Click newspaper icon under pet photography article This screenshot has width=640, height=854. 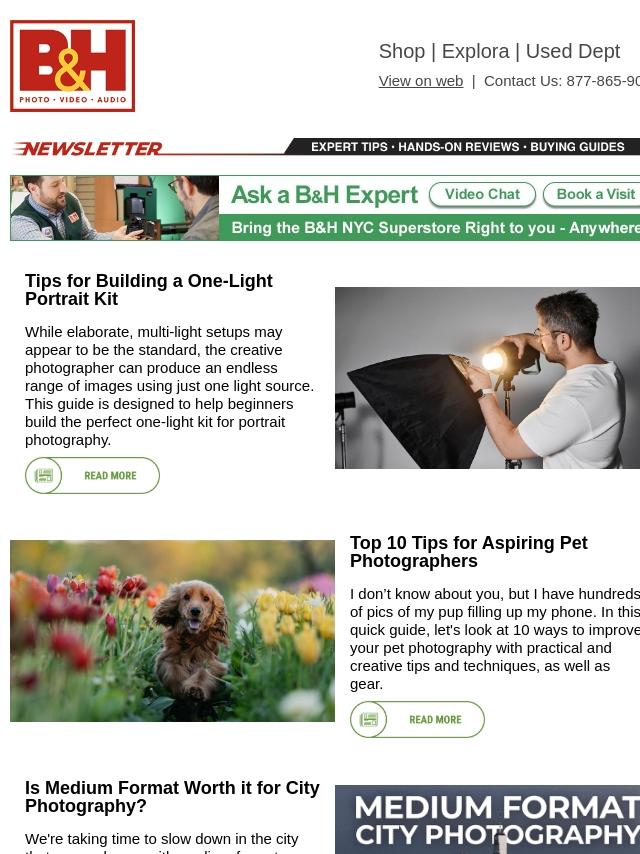(x=369, y=719)
